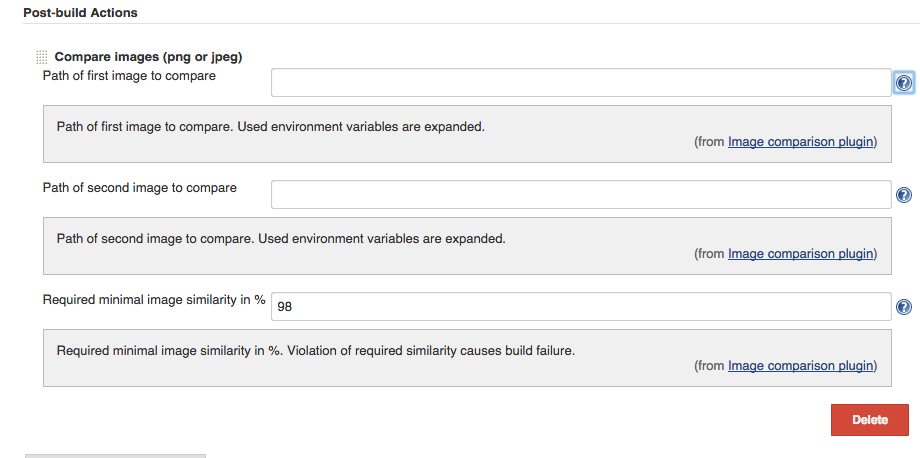Image resolution: width=920 pixels, height=458 pixels.
Task: Toggle help icon for minimal image similarity
Action: pos(904,307)
